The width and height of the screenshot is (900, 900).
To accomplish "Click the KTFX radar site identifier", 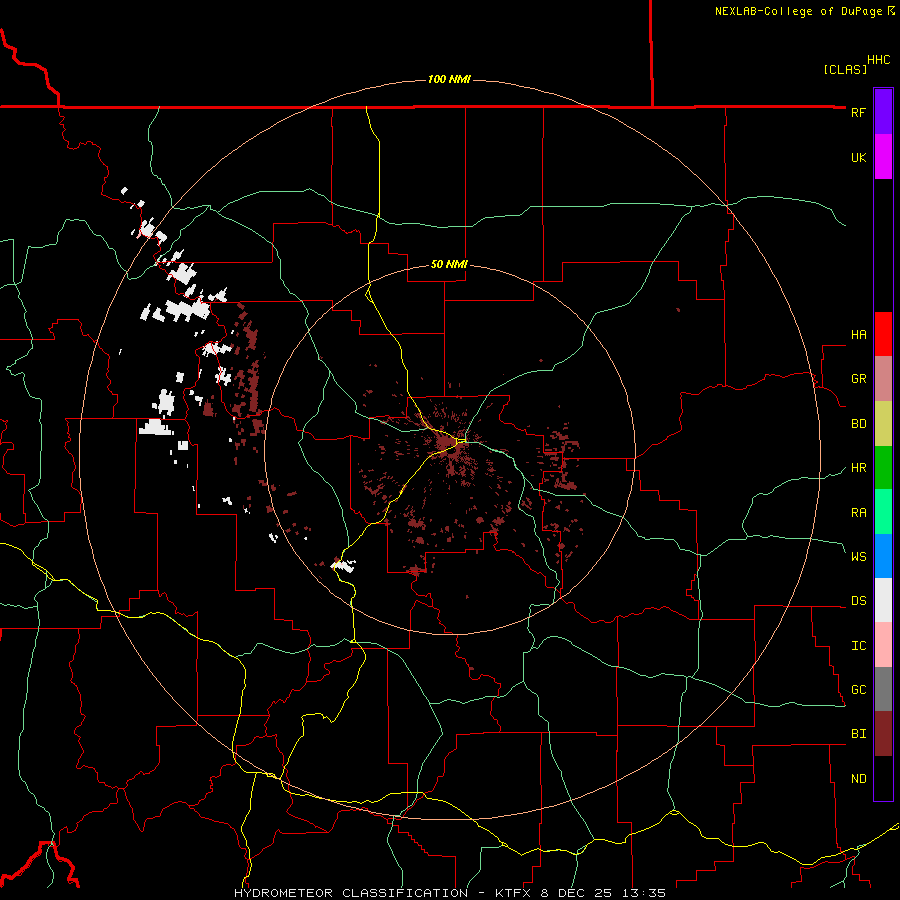I will tap(513, 893).
